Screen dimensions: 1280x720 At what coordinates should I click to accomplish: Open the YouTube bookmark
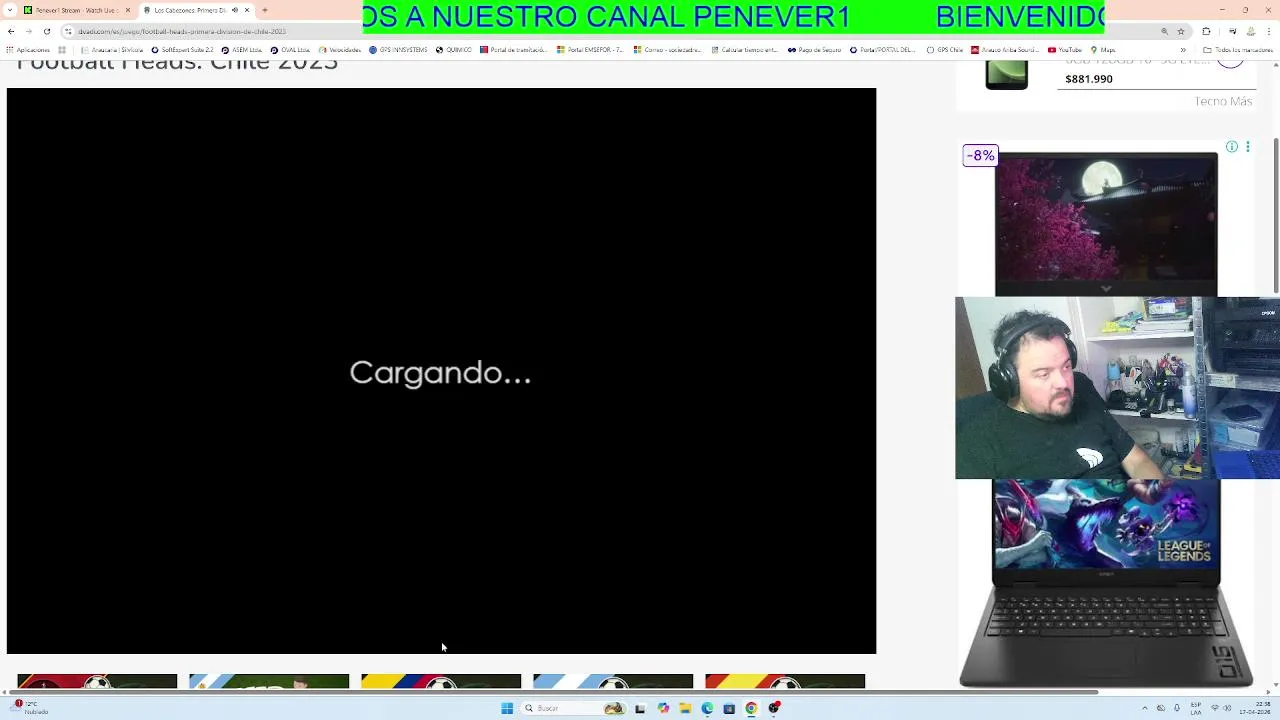point(1065,50)
